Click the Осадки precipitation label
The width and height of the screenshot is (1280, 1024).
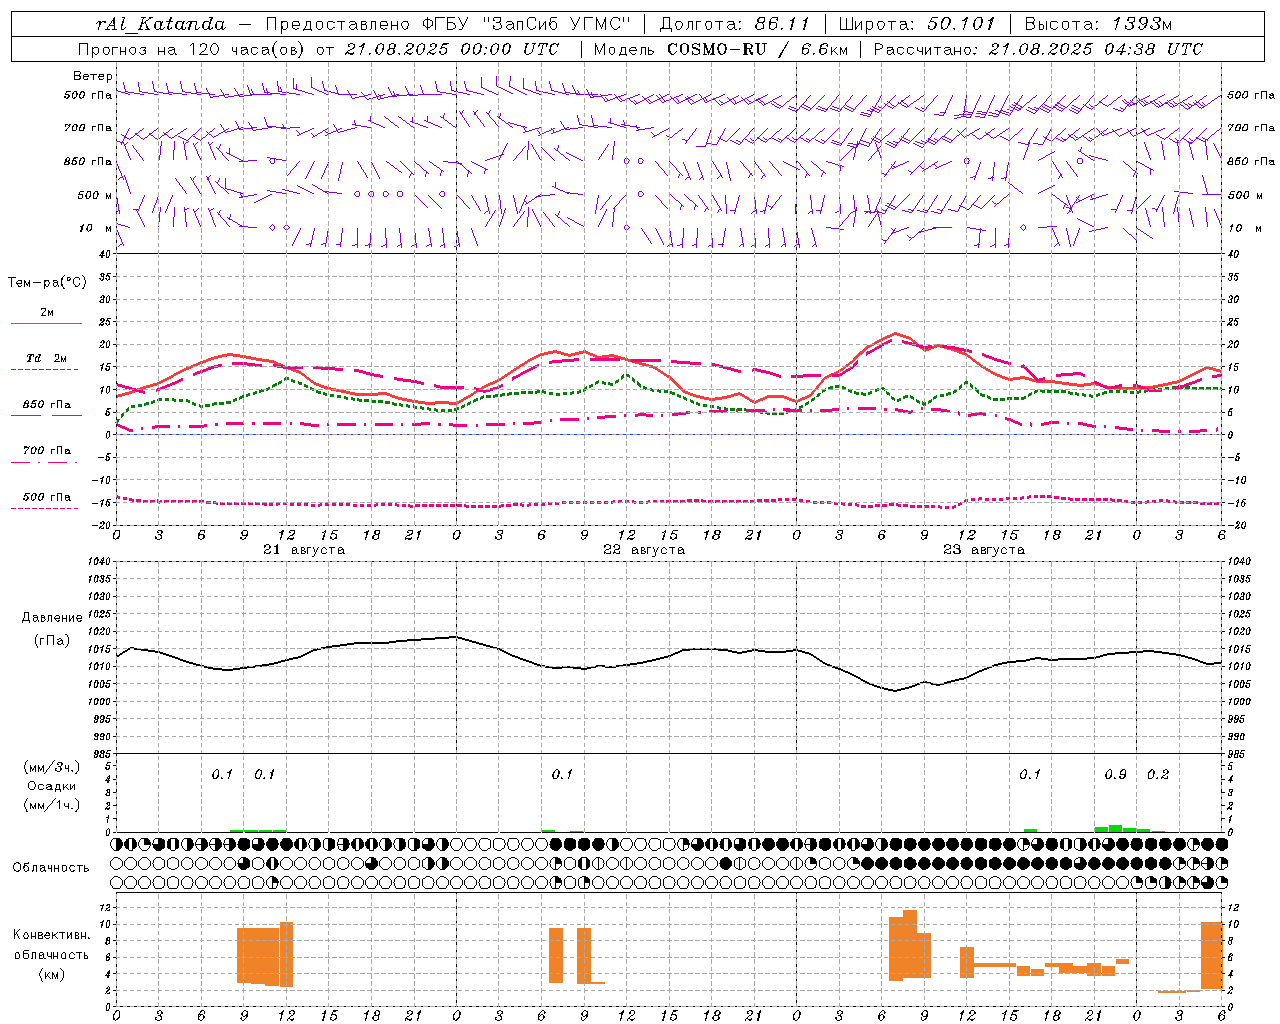coord(52,786)
